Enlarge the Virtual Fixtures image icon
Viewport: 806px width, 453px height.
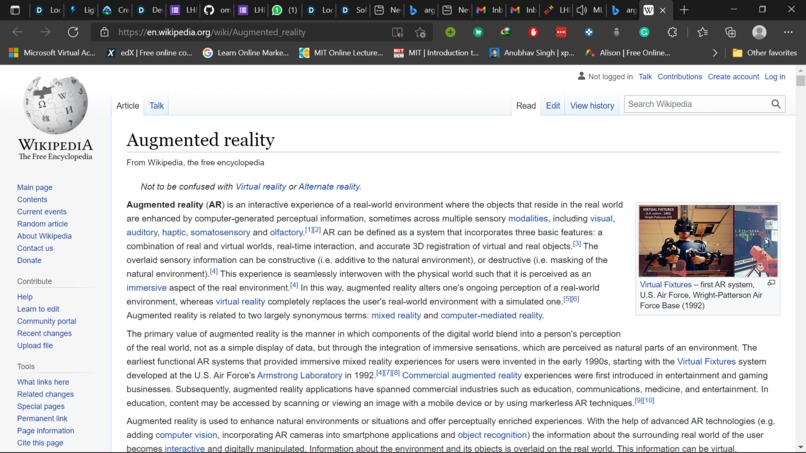click(771, 283)
